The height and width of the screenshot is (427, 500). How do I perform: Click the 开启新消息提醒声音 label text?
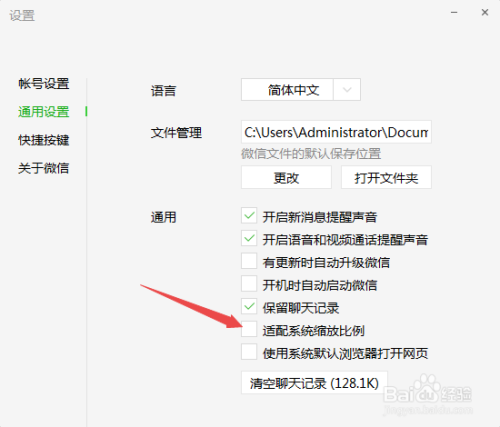[320, 217]
